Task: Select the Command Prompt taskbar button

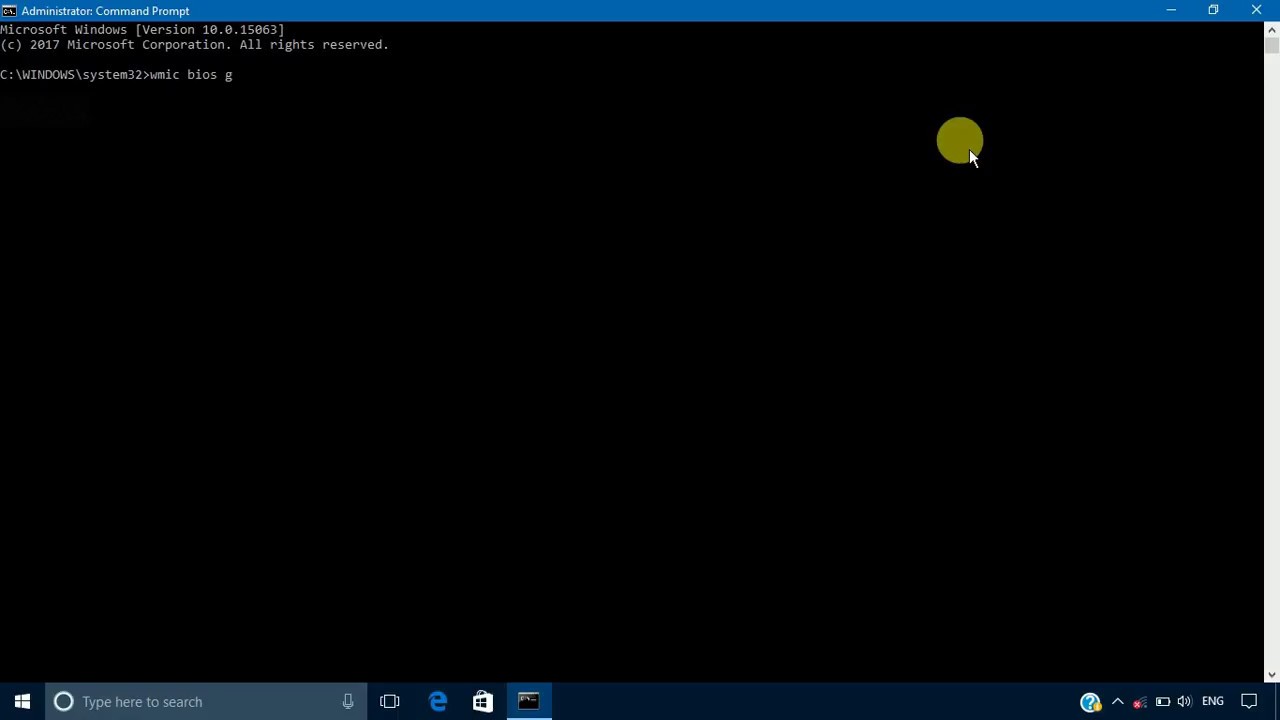Action: [529, 701]
